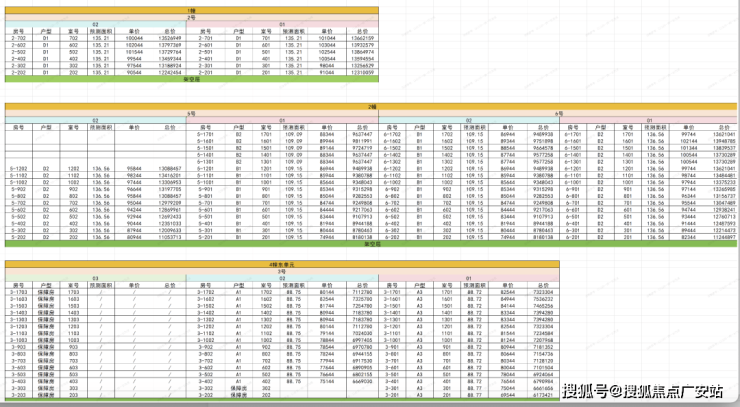Select the room number cell 3-302

point(205,388)
